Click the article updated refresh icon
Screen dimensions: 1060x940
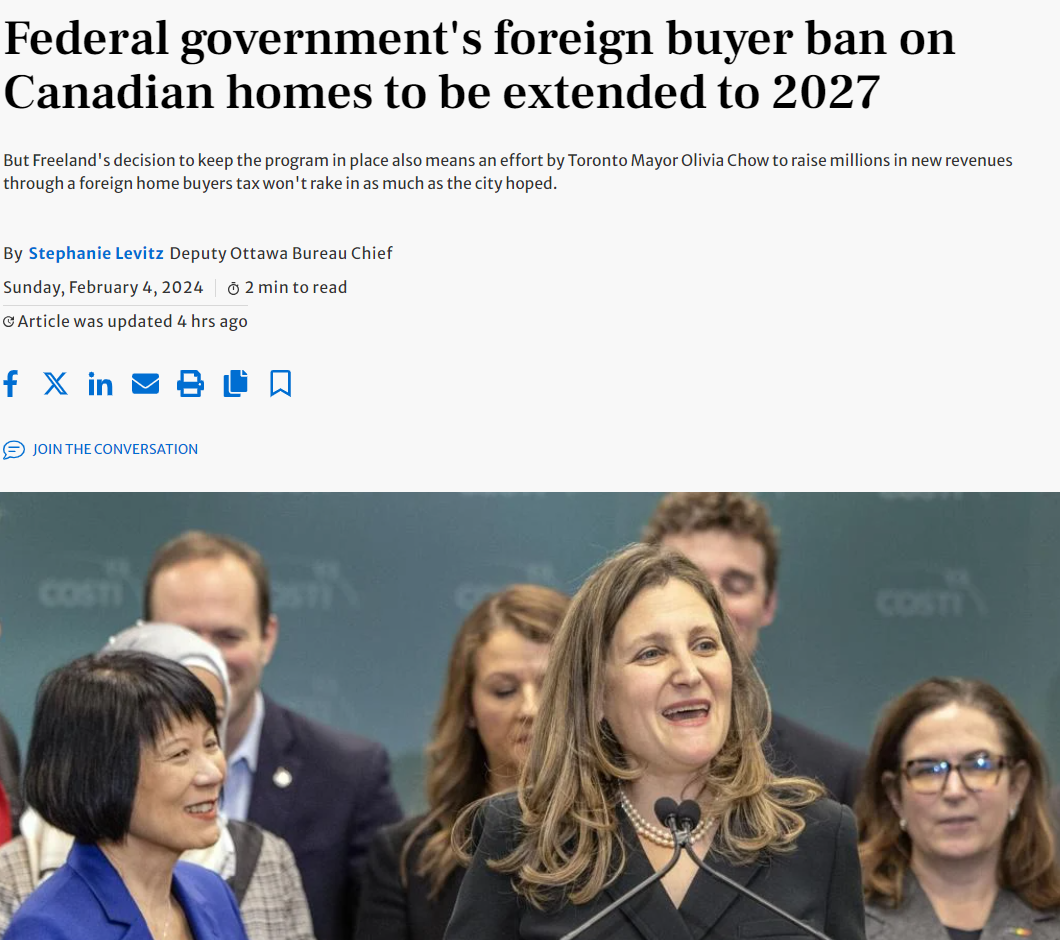click(x=9, y=322)
